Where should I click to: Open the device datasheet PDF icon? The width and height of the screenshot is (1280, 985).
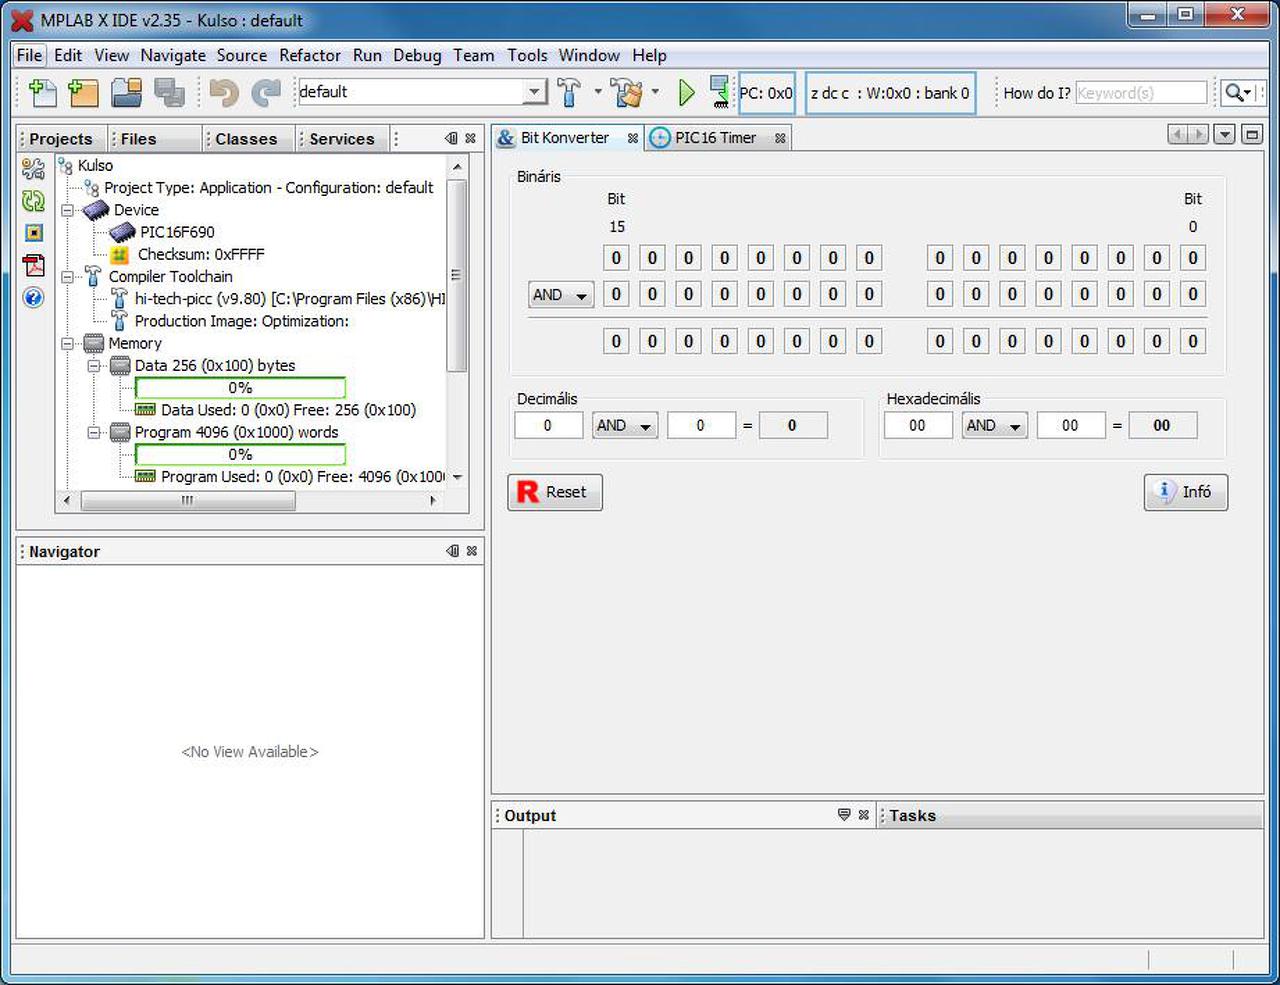click(33, 265)
